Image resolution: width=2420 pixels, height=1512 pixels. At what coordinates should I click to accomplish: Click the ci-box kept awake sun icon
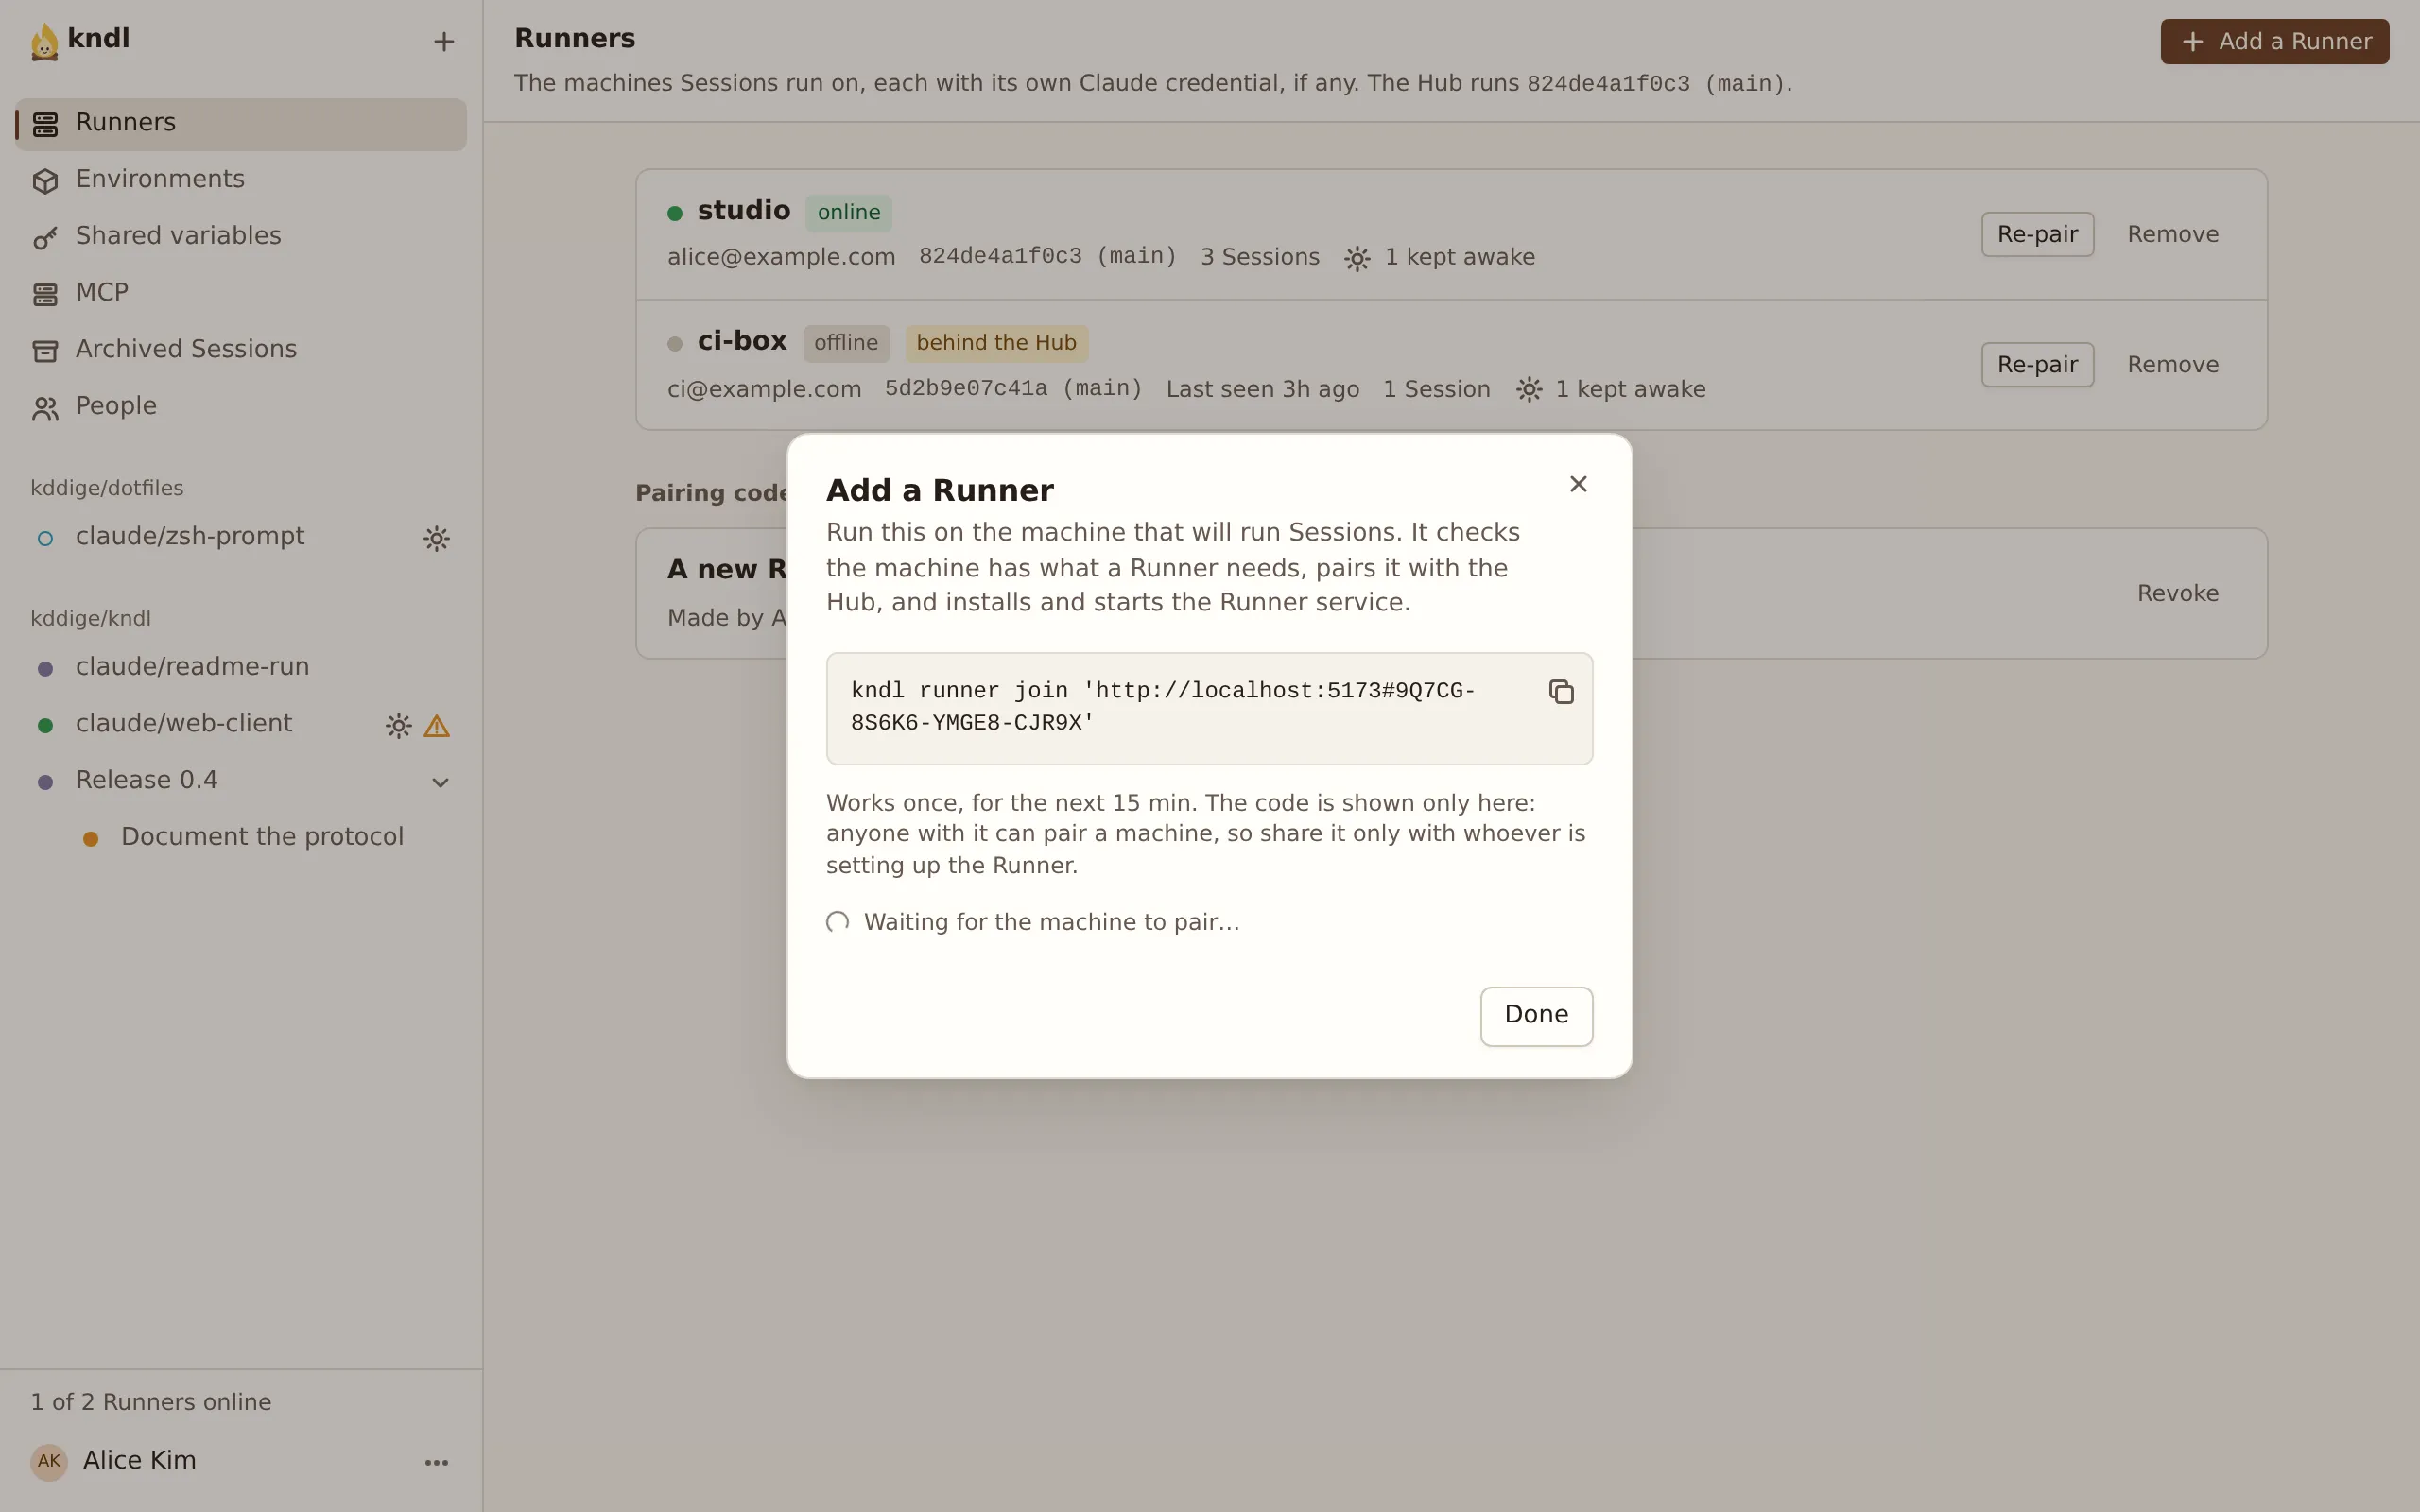pyautogui.click(x=1528, y=390)
